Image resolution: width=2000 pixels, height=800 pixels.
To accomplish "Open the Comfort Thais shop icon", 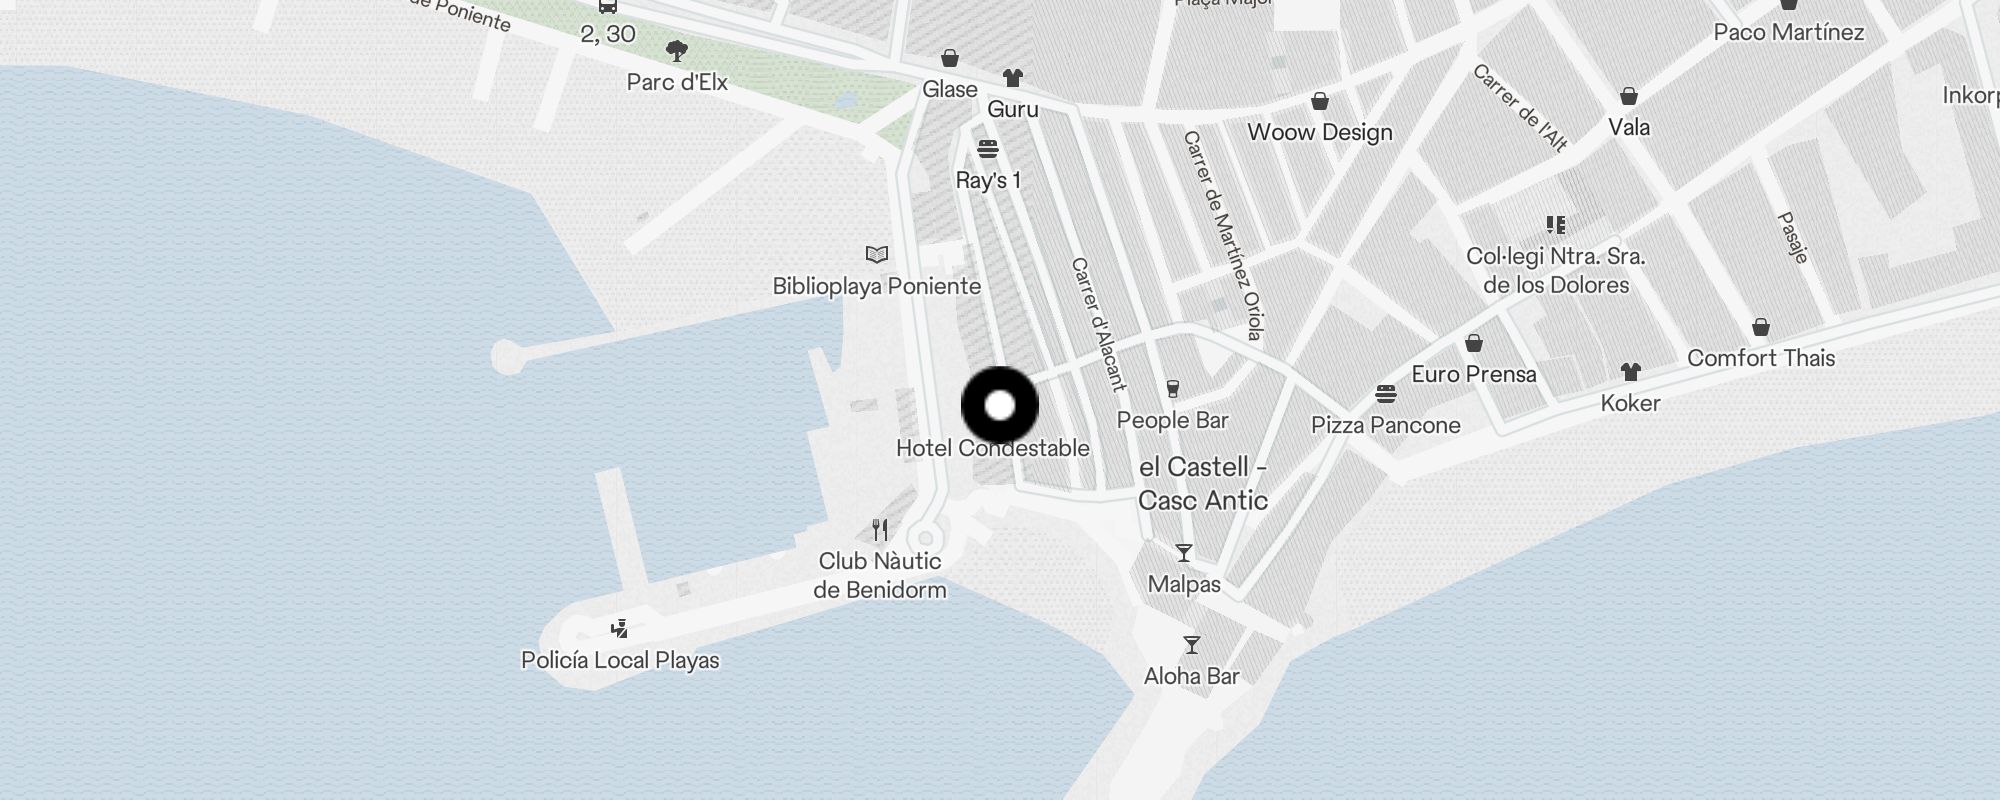I will click(x=1761, y=327).
